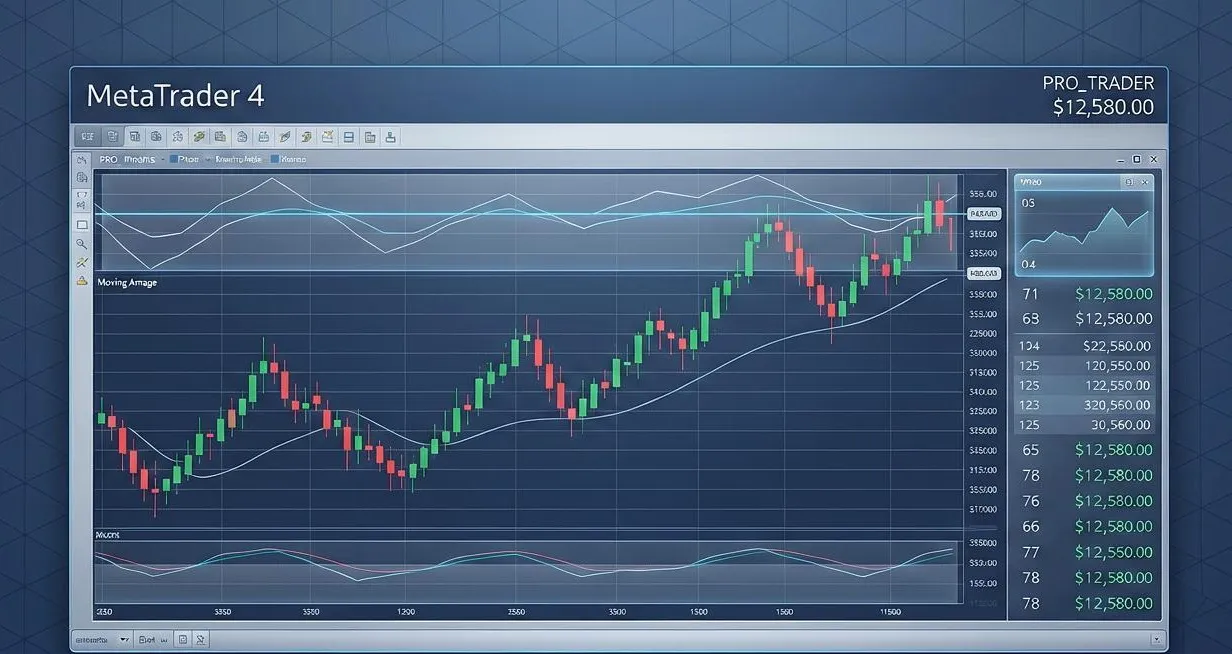Click the document icon next to the leftmost toolbar button
Image resolution: width=1232 pixels, height=654 pixels.
click(113, 136)
